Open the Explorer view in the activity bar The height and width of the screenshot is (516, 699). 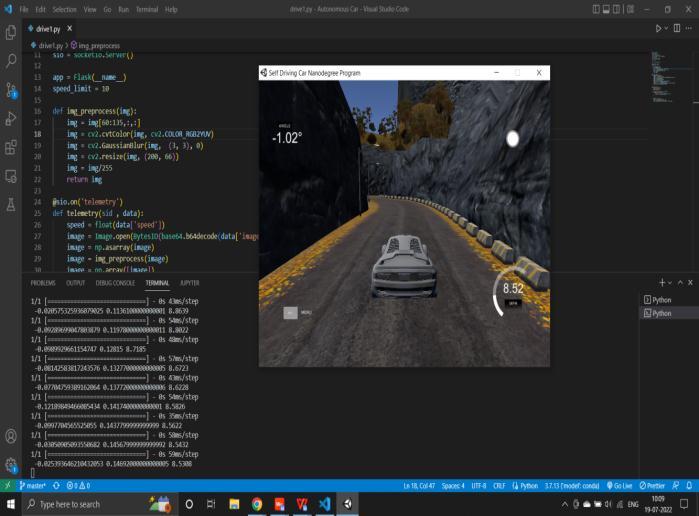(11, 32)
